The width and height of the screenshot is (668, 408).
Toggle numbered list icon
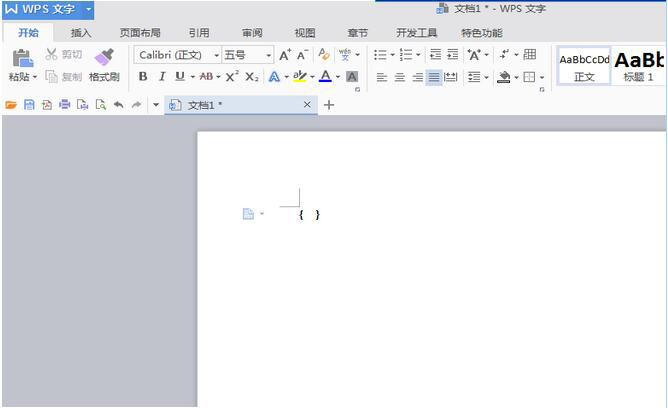click(406, 55)
